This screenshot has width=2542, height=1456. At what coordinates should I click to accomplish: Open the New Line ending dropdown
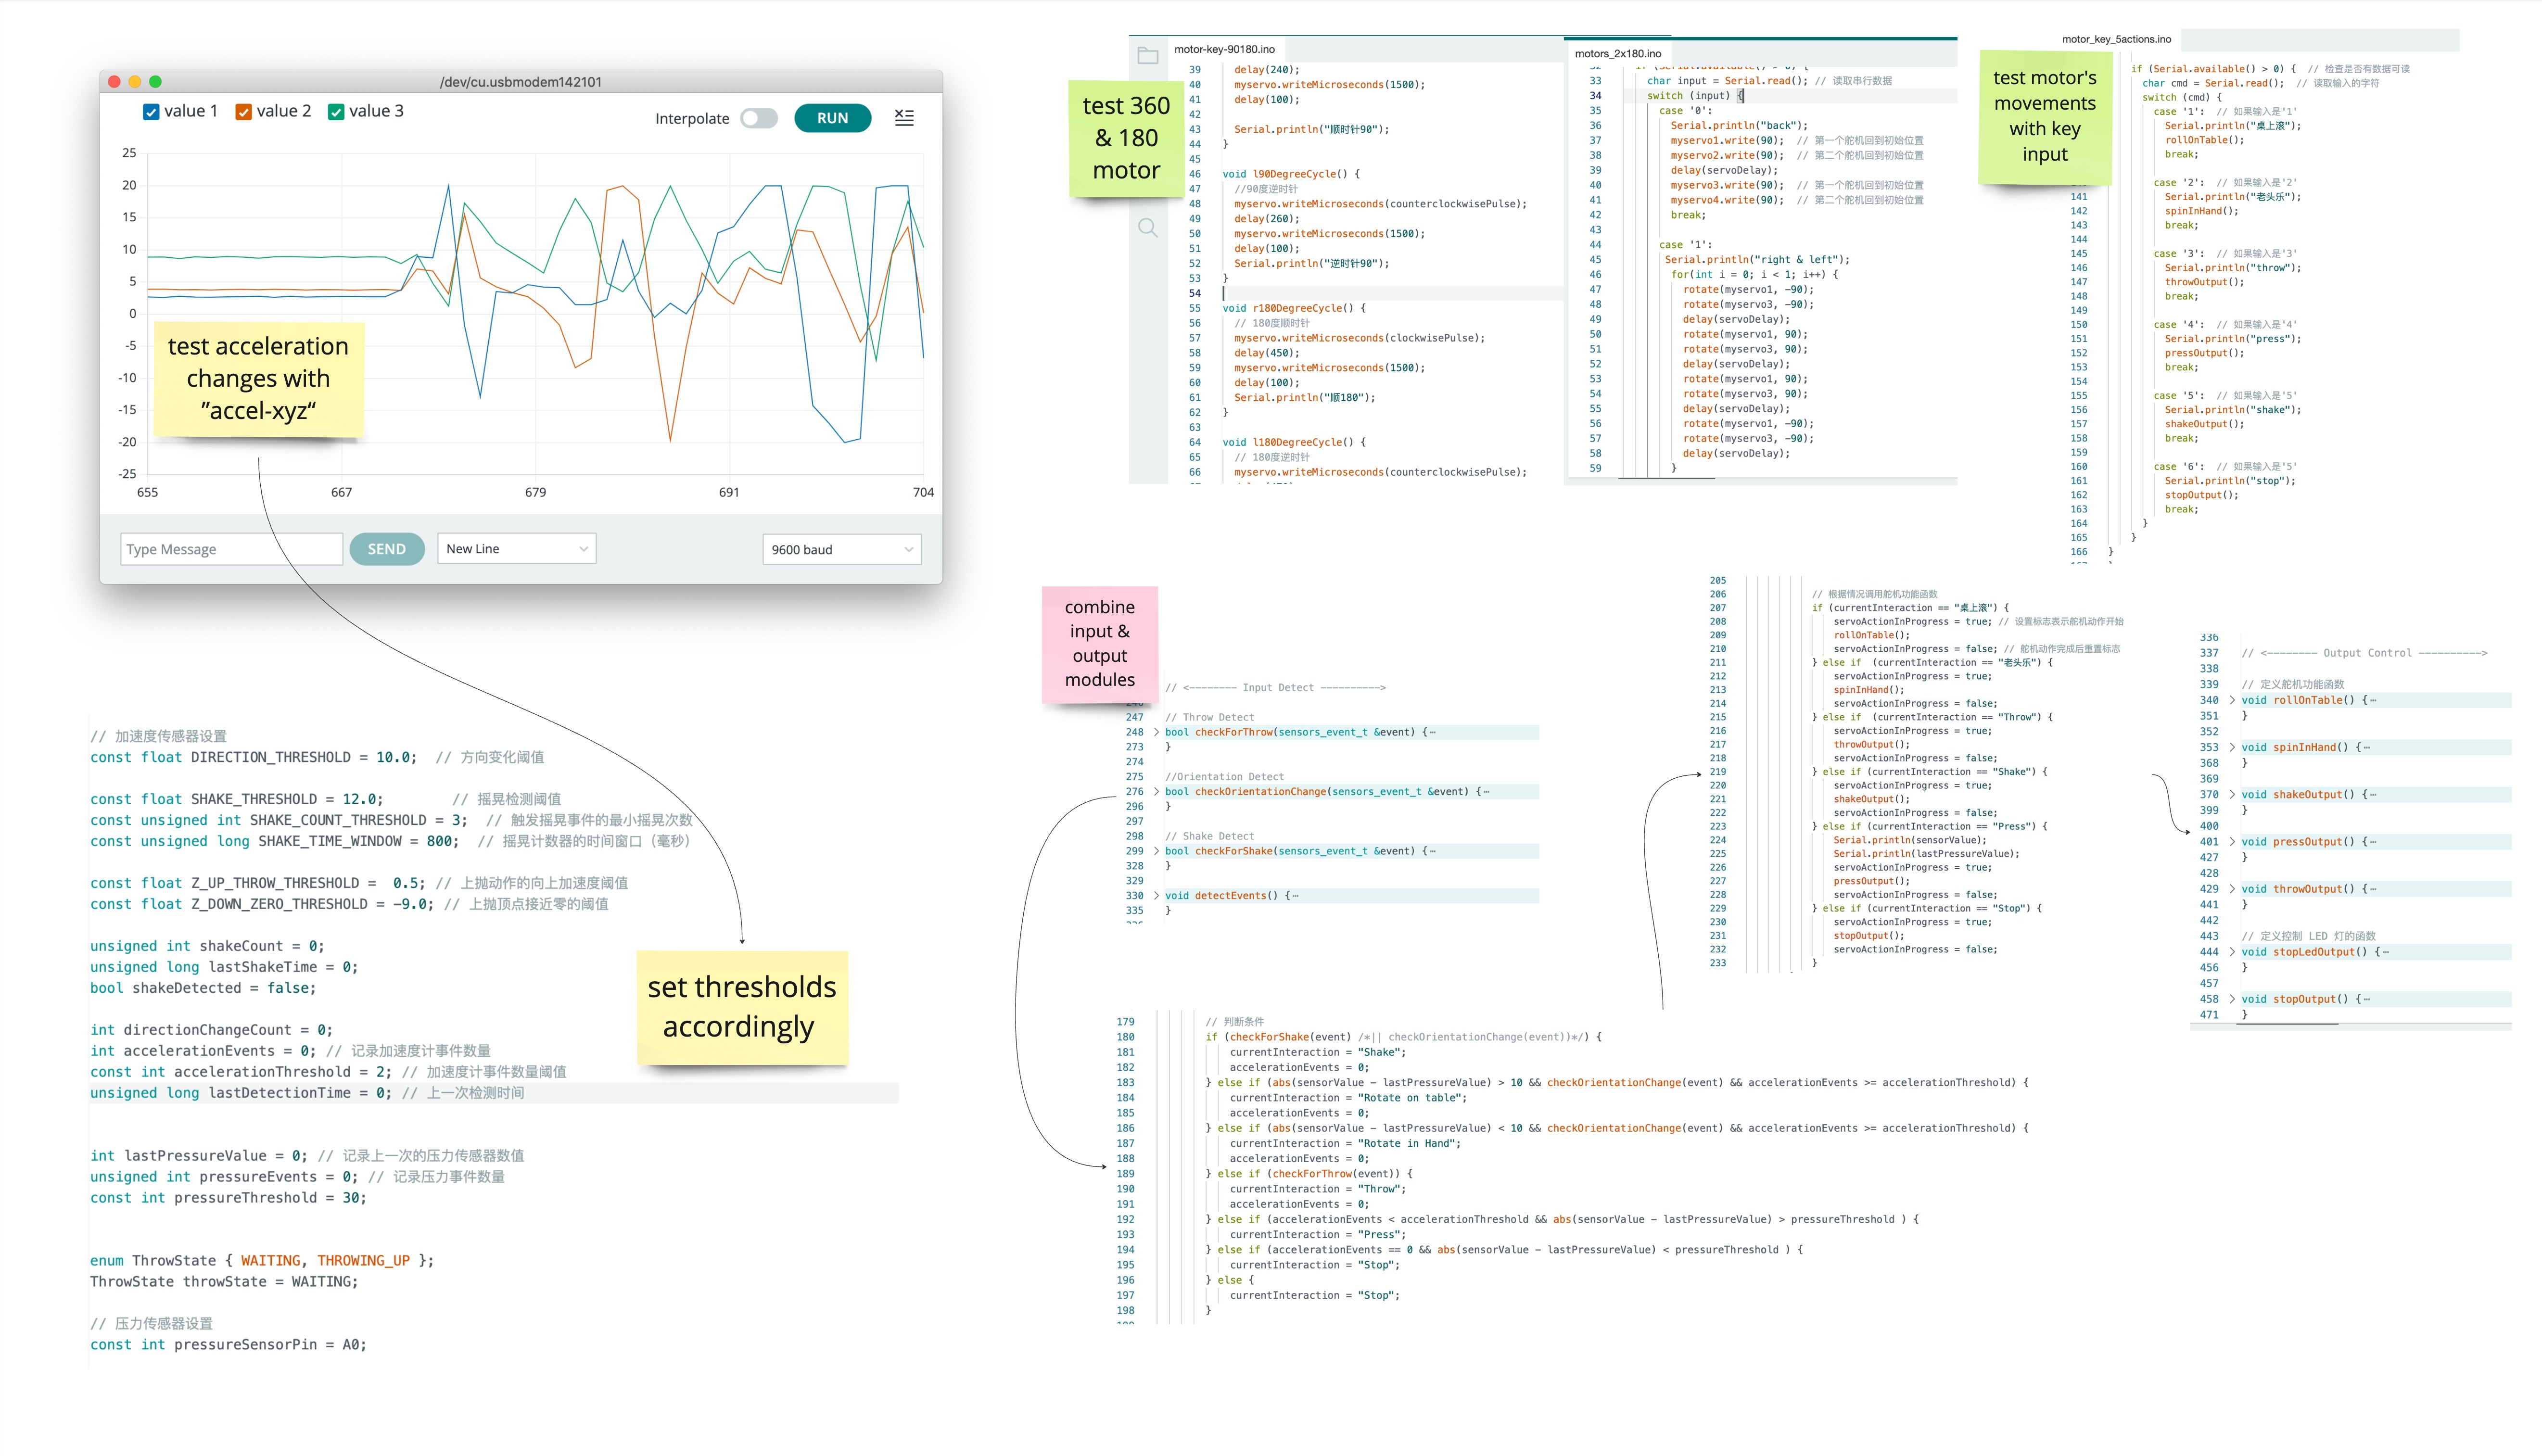(x=516, y=548)
